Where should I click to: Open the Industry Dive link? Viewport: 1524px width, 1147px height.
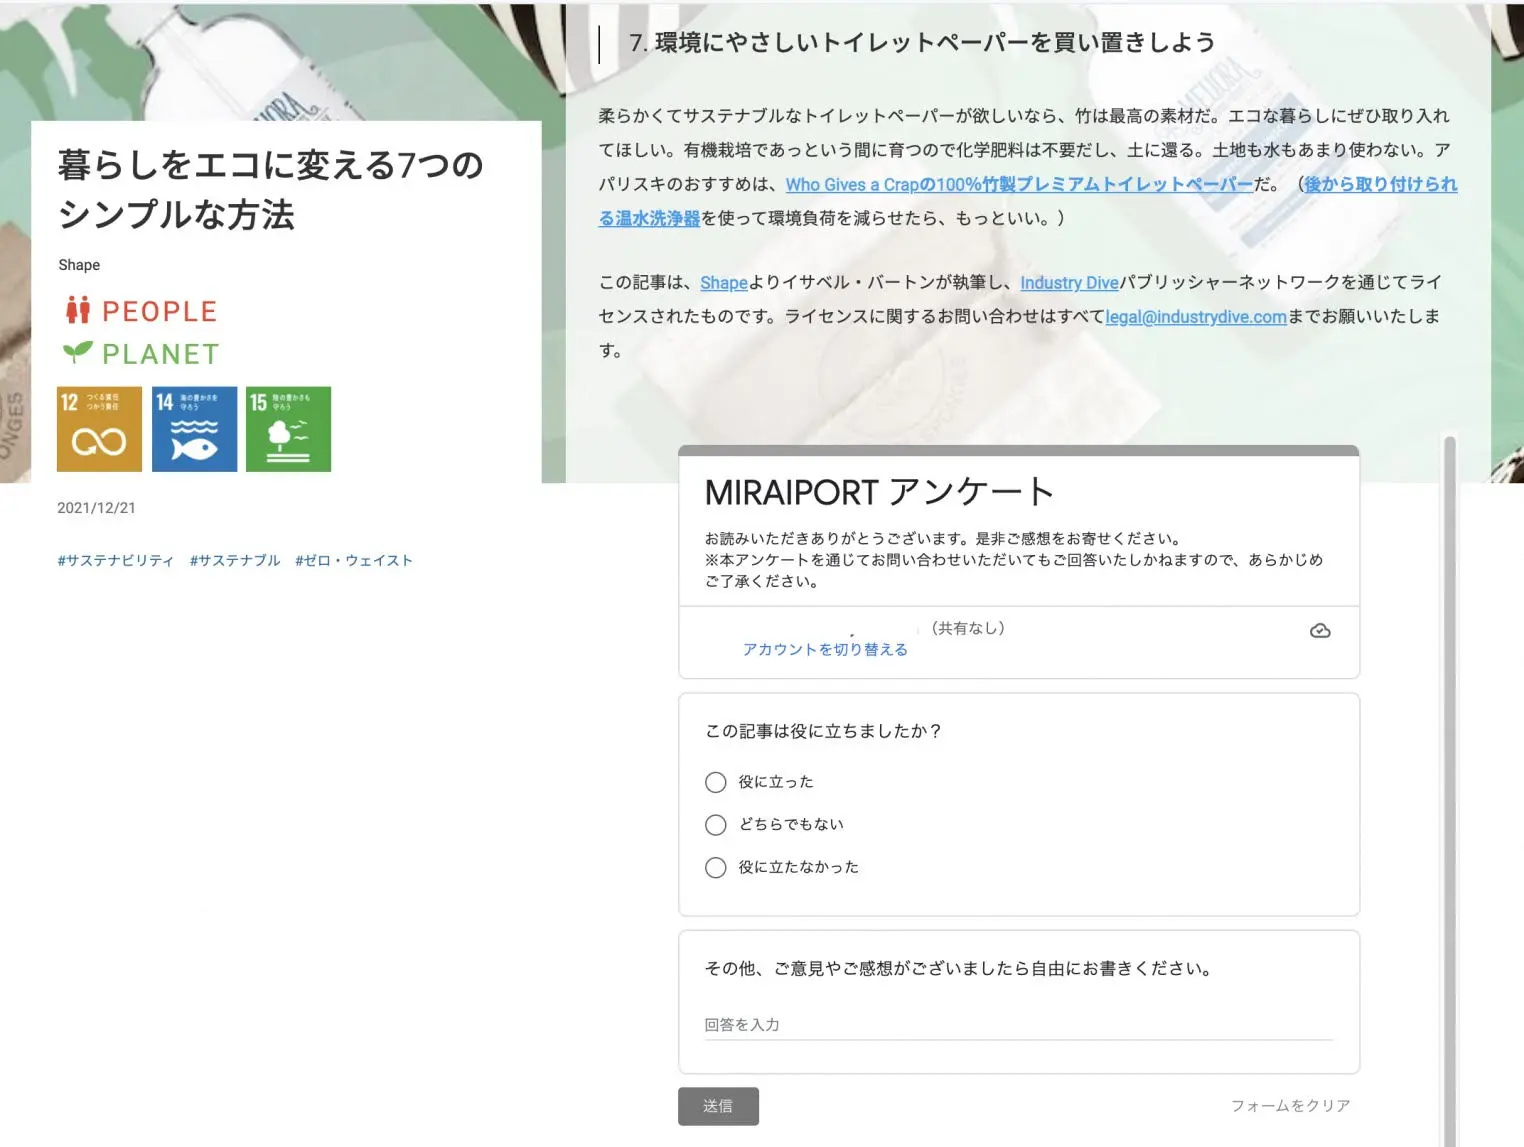pos(1069,283)
